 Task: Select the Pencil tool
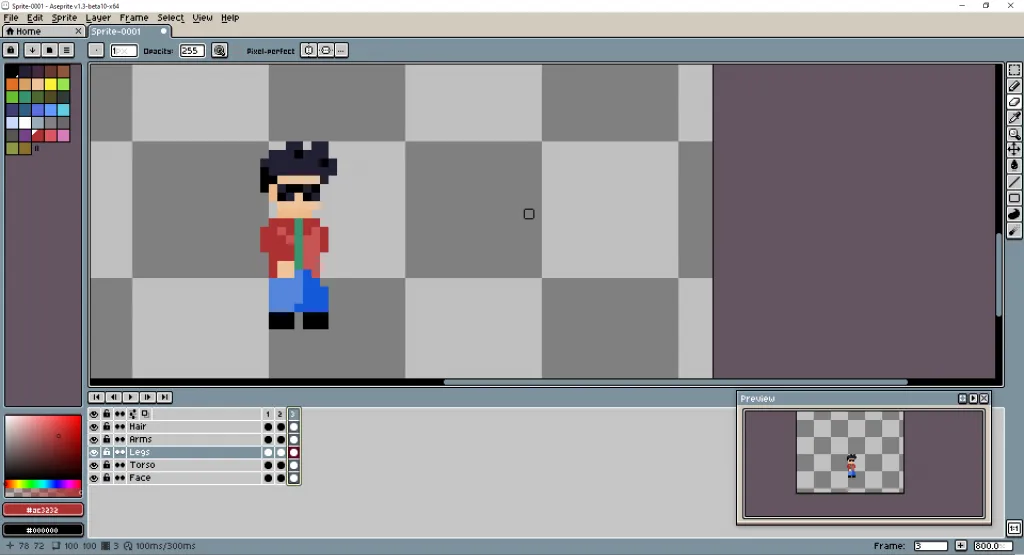point(1014,86)
